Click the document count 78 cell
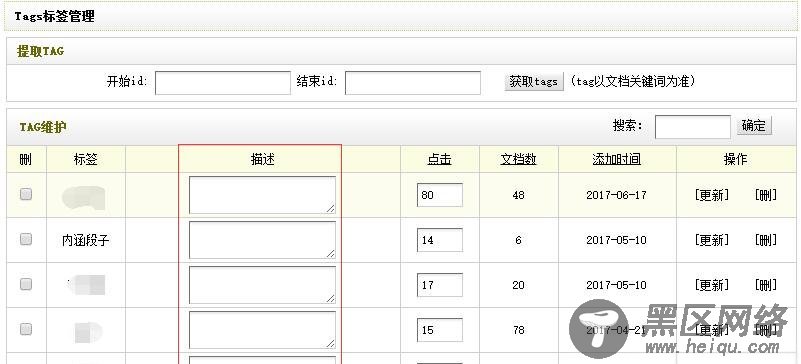The width and height of the screenshot is (801, 364). (x=519, y=330)
